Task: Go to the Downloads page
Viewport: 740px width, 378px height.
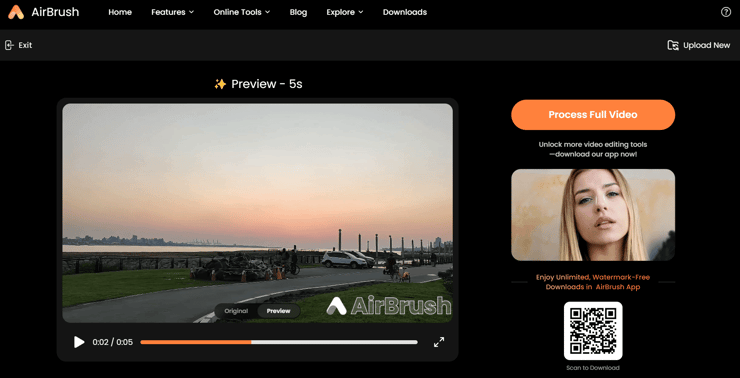Action: click(x=404, y=12)
